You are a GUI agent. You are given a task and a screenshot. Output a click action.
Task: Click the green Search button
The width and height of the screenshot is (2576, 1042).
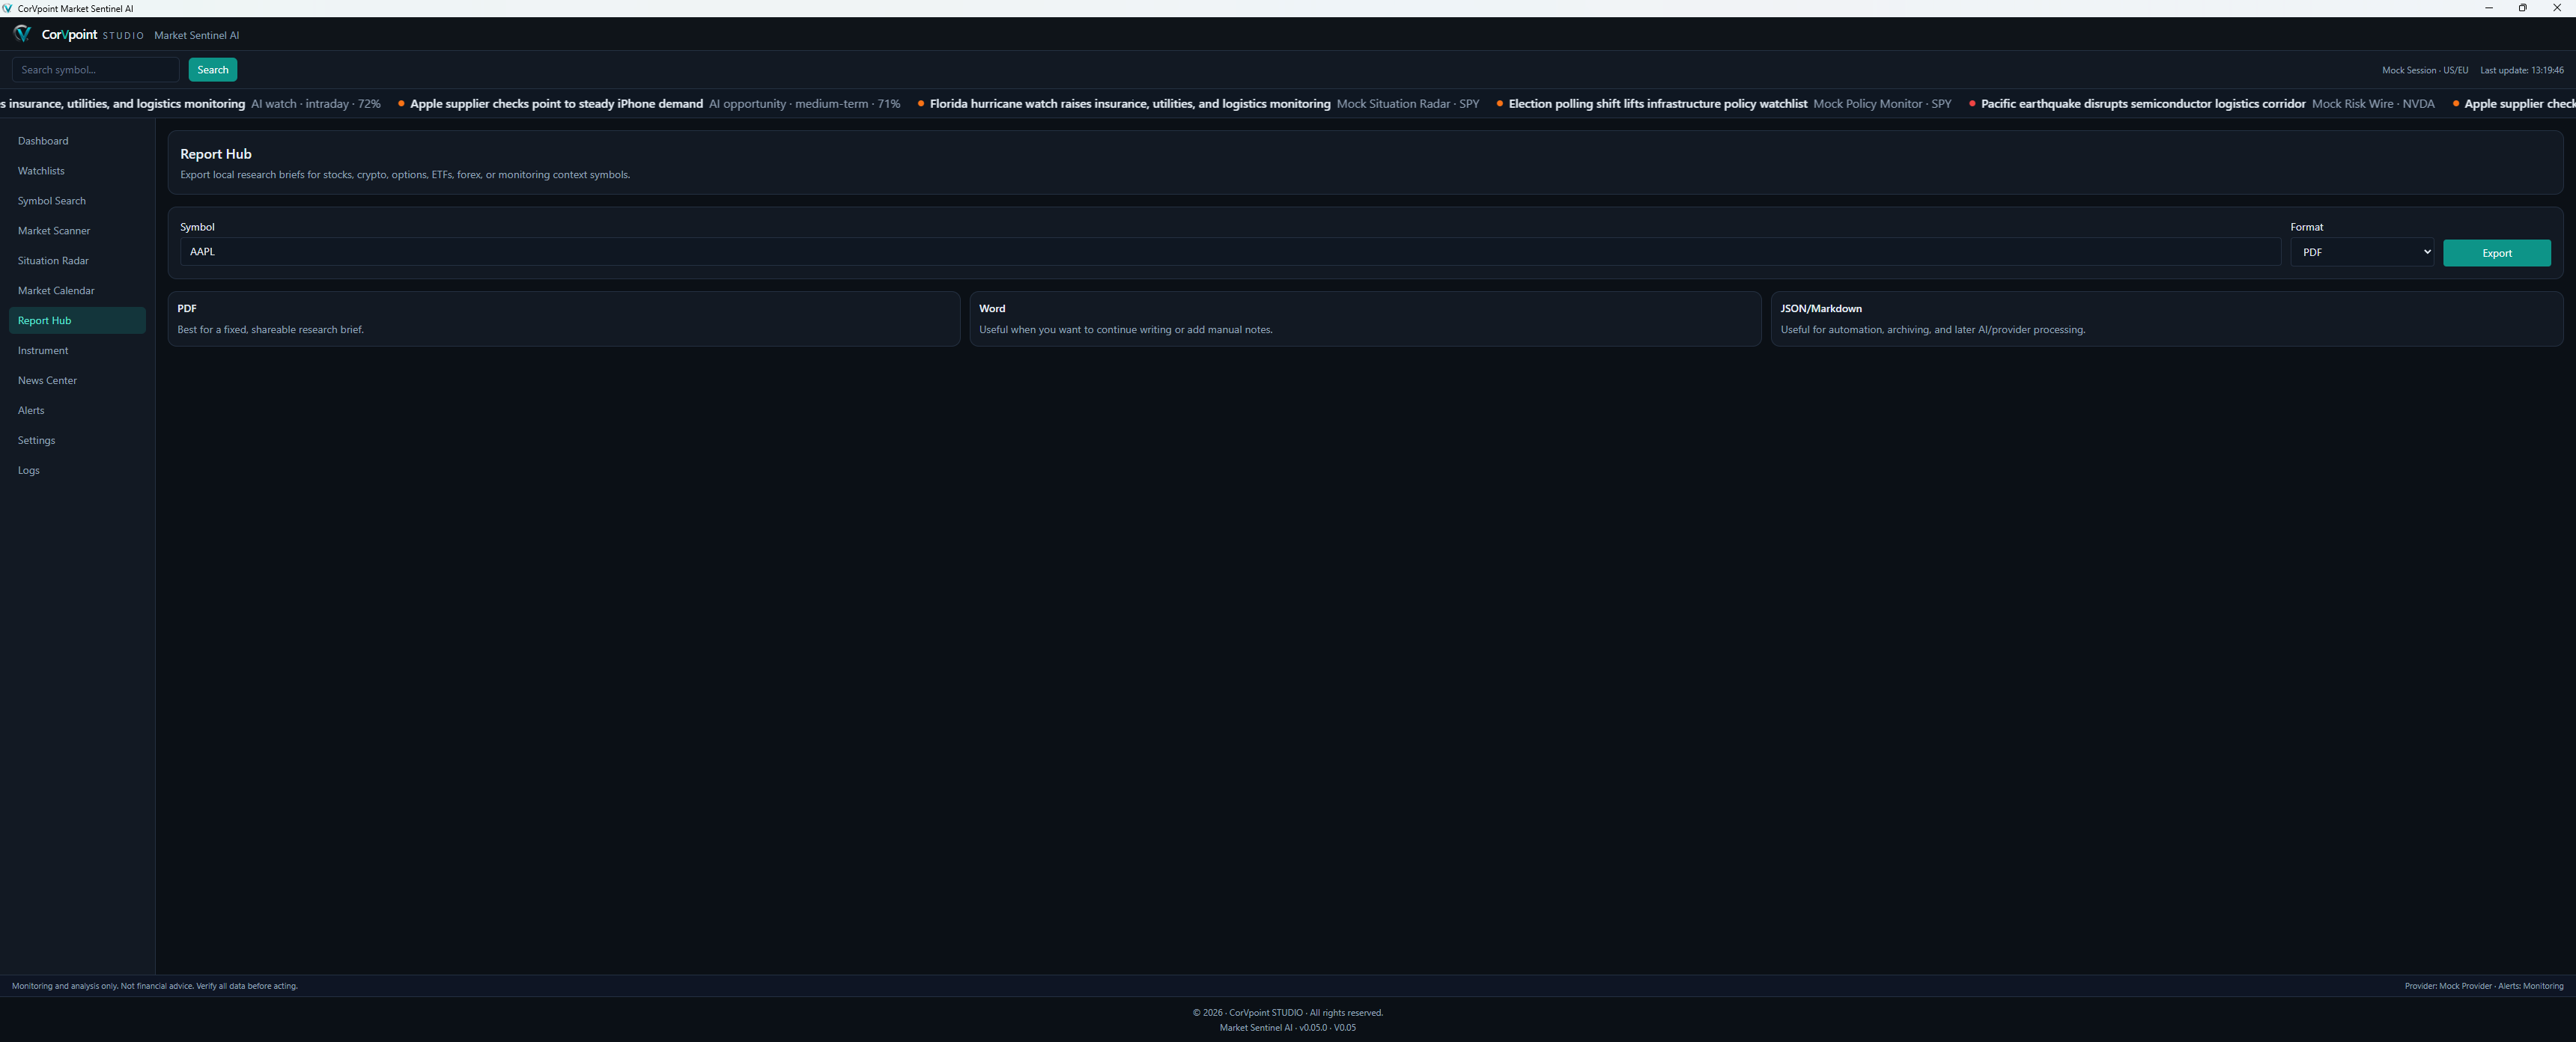[x=213, y=70]
